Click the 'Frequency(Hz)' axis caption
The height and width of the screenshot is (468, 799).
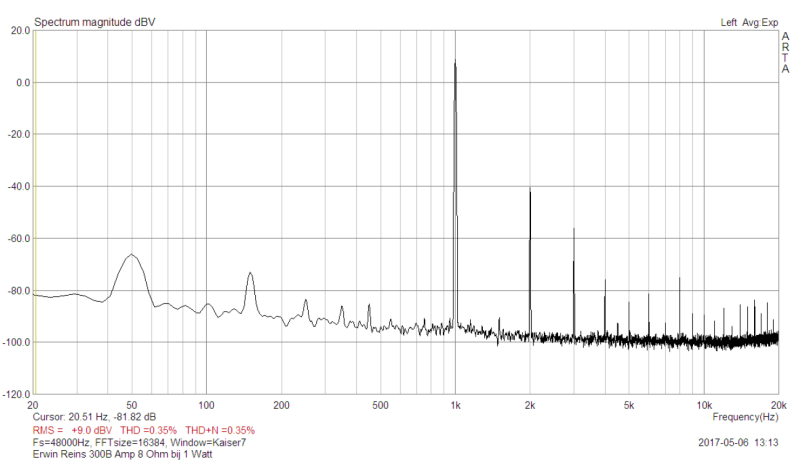tap(745, 417)
